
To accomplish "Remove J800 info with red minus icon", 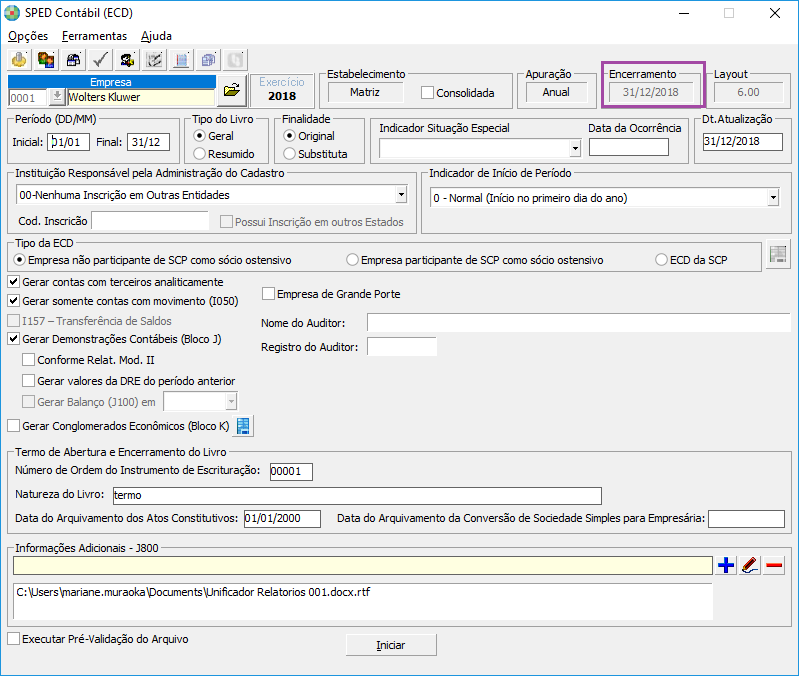I will [774, 565].
